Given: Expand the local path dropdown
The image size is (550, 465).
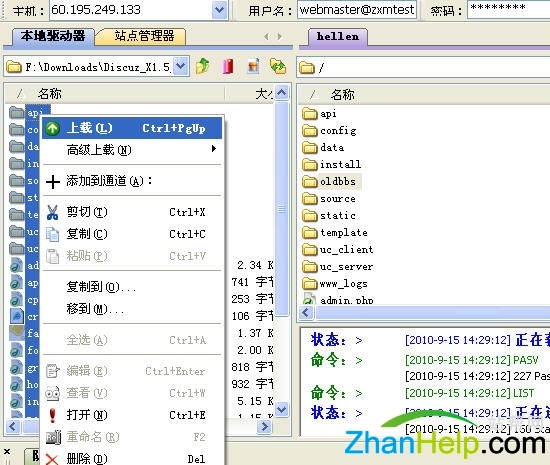Looking at the screenshot, I should (x=180, y=66).
